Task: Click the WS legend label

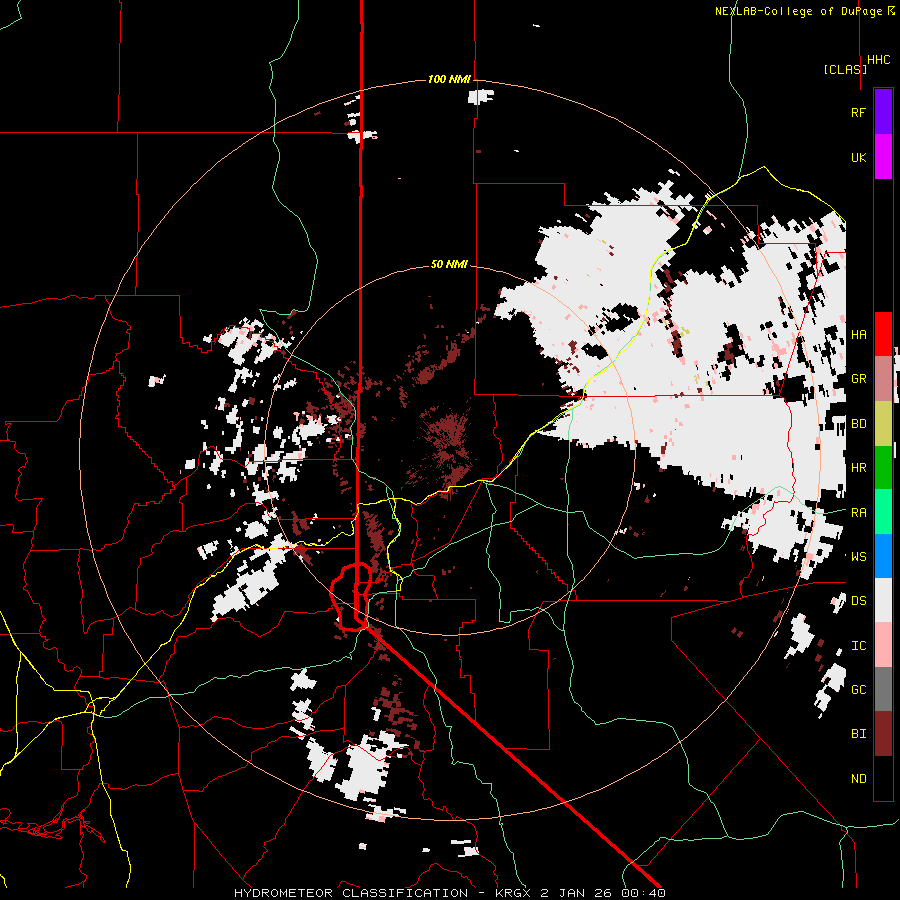Action: (859, 557)
